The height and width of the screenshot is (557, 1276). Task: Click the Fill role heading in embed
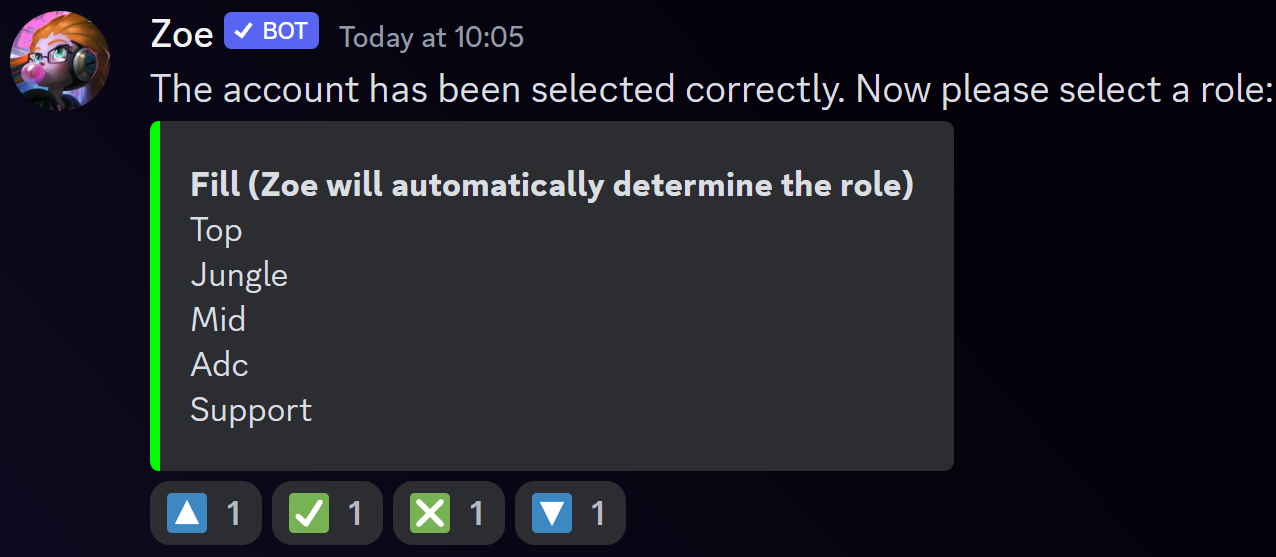point(552,186)
